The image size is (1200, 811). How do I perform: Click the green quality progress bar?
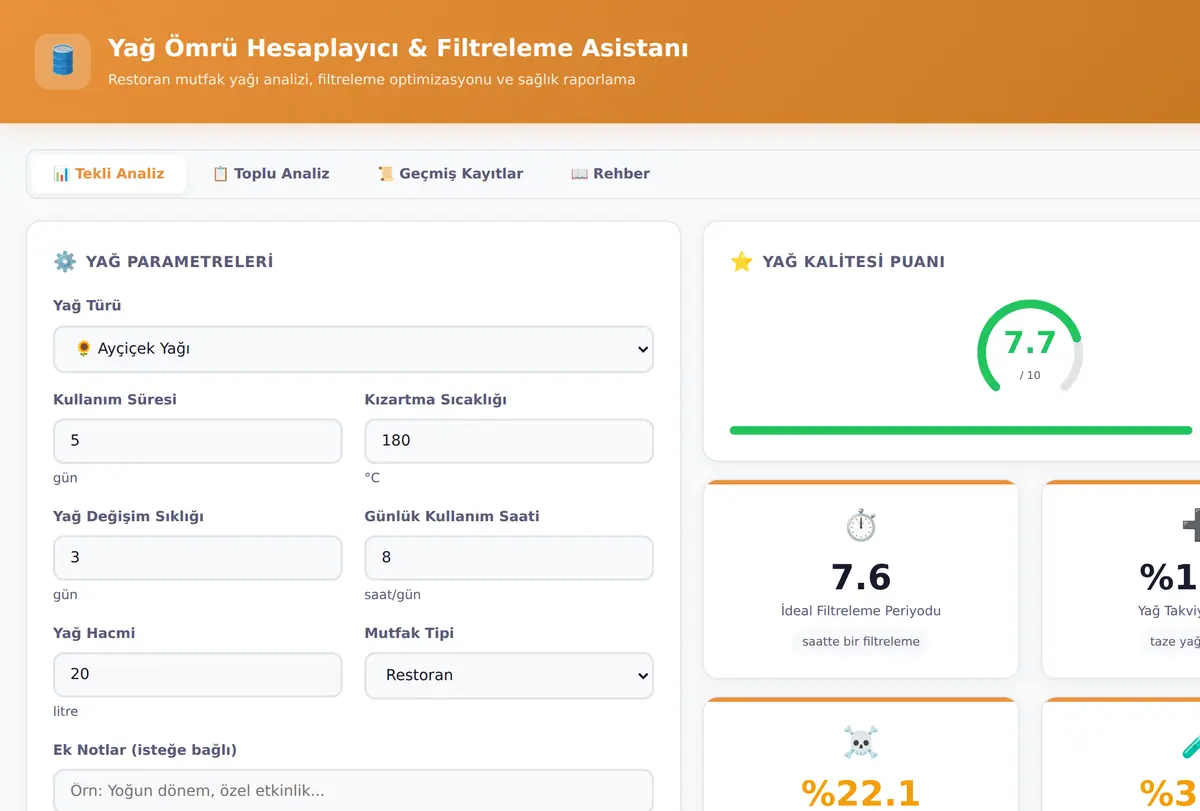[x=961, y=430]
